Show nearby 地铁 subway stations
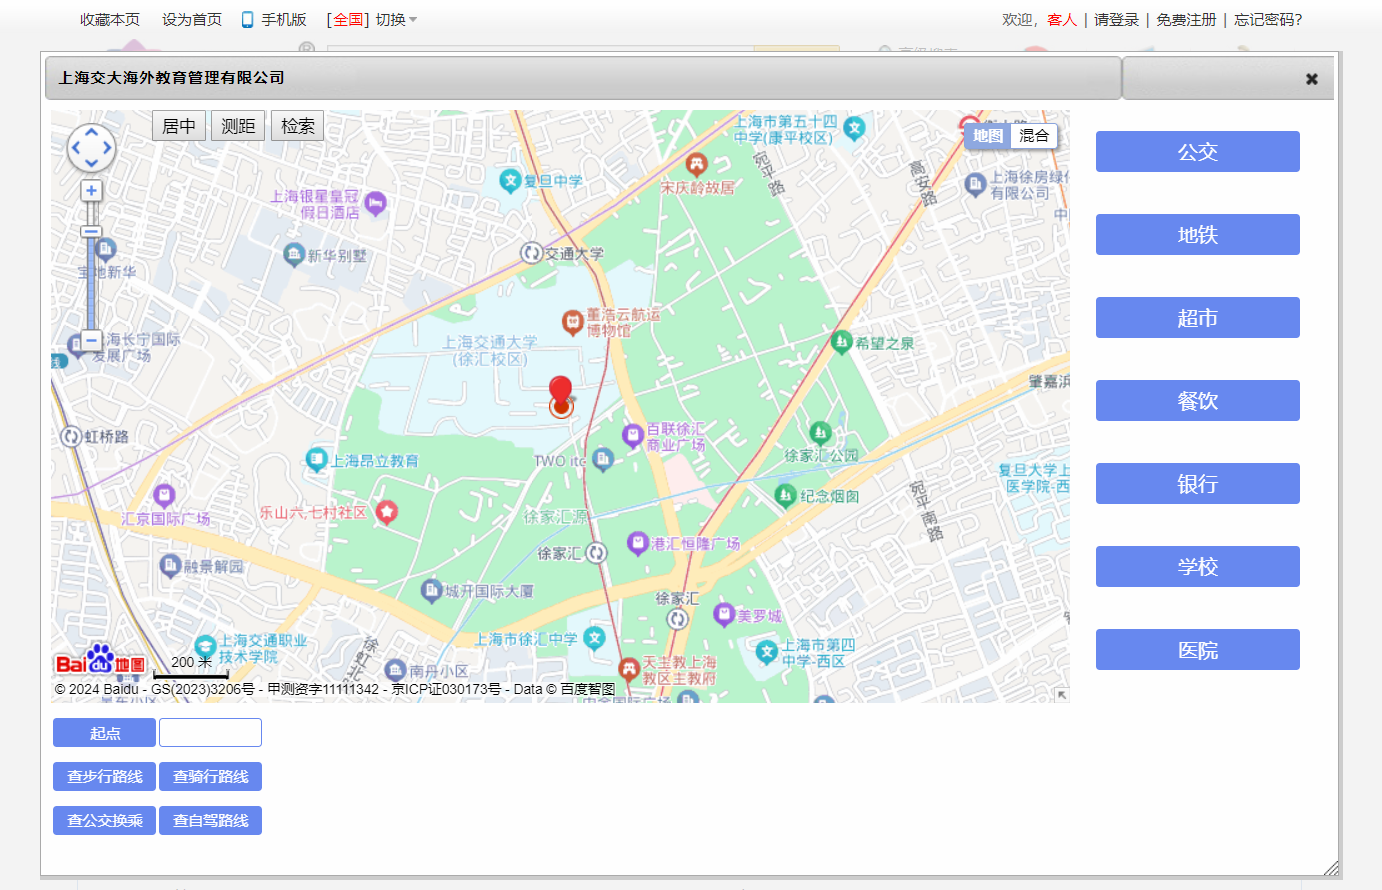 pos(1197,235)
